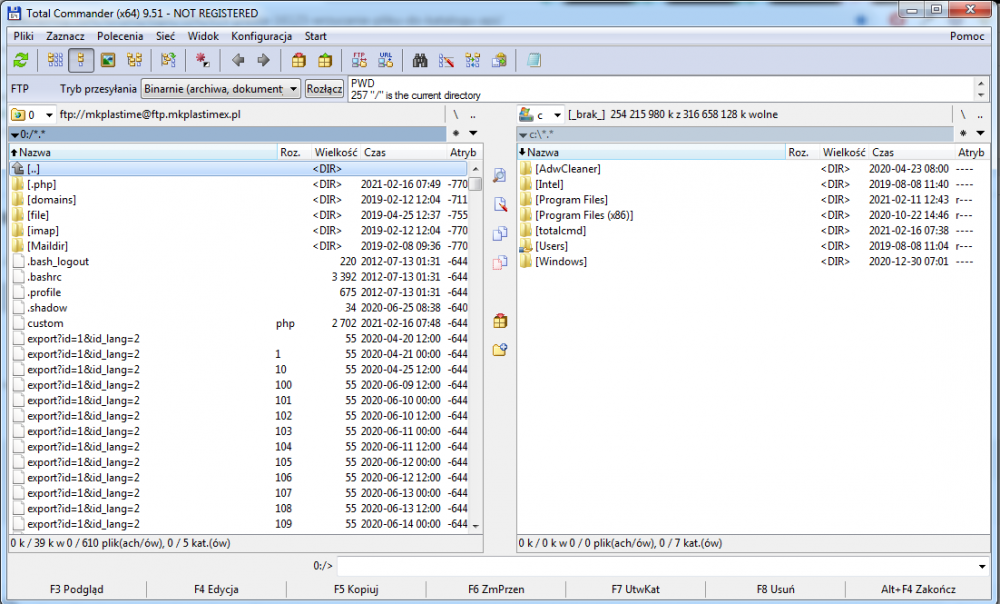
Task: Click right panel parent directory .. button
Action: click(x=980, y=115)
